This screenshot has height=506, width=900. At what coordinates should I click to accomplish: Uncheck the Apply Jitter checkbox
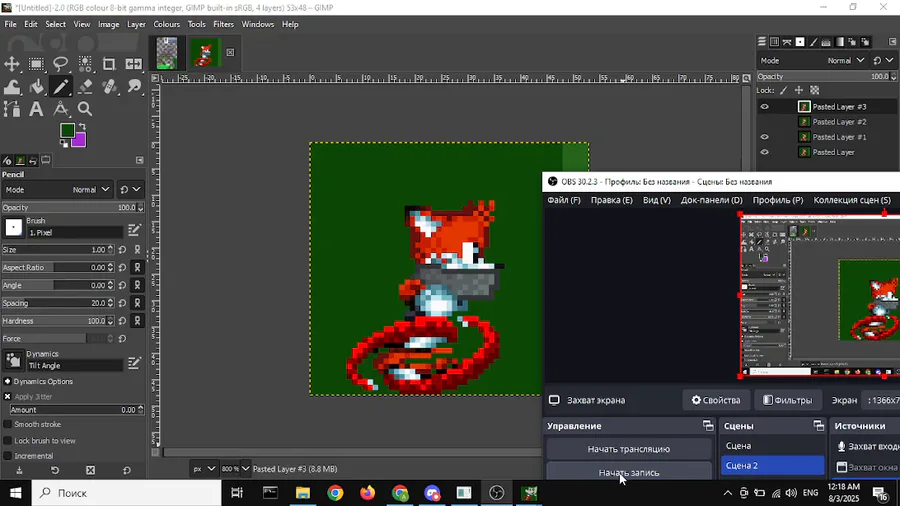(x=7, y=396)
